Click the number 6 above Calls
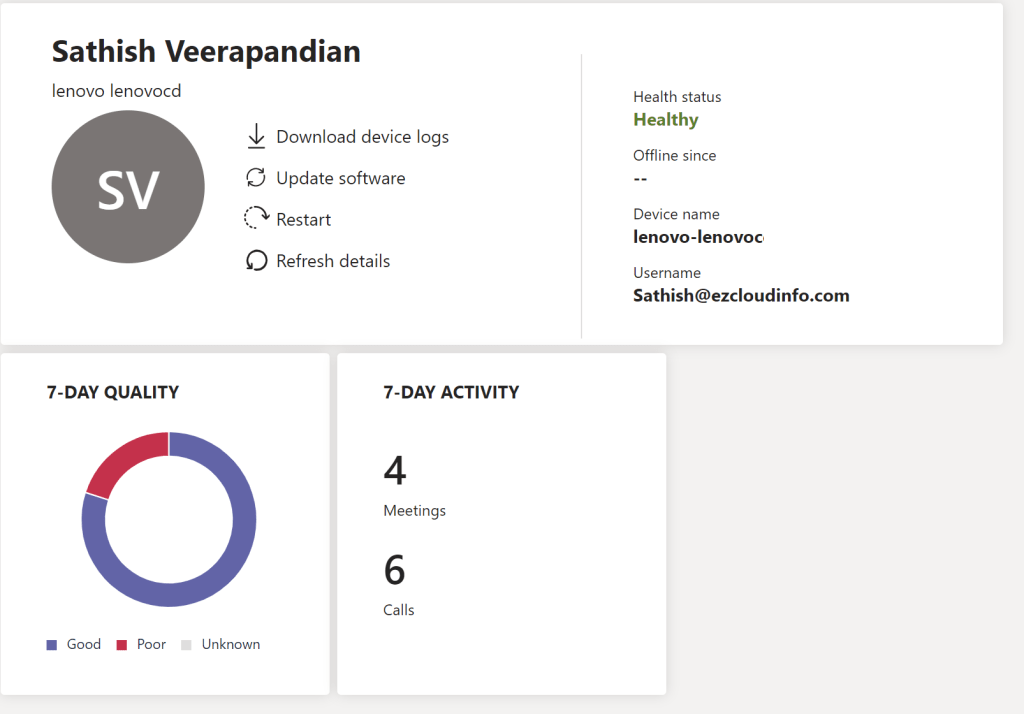 (395, 570)
